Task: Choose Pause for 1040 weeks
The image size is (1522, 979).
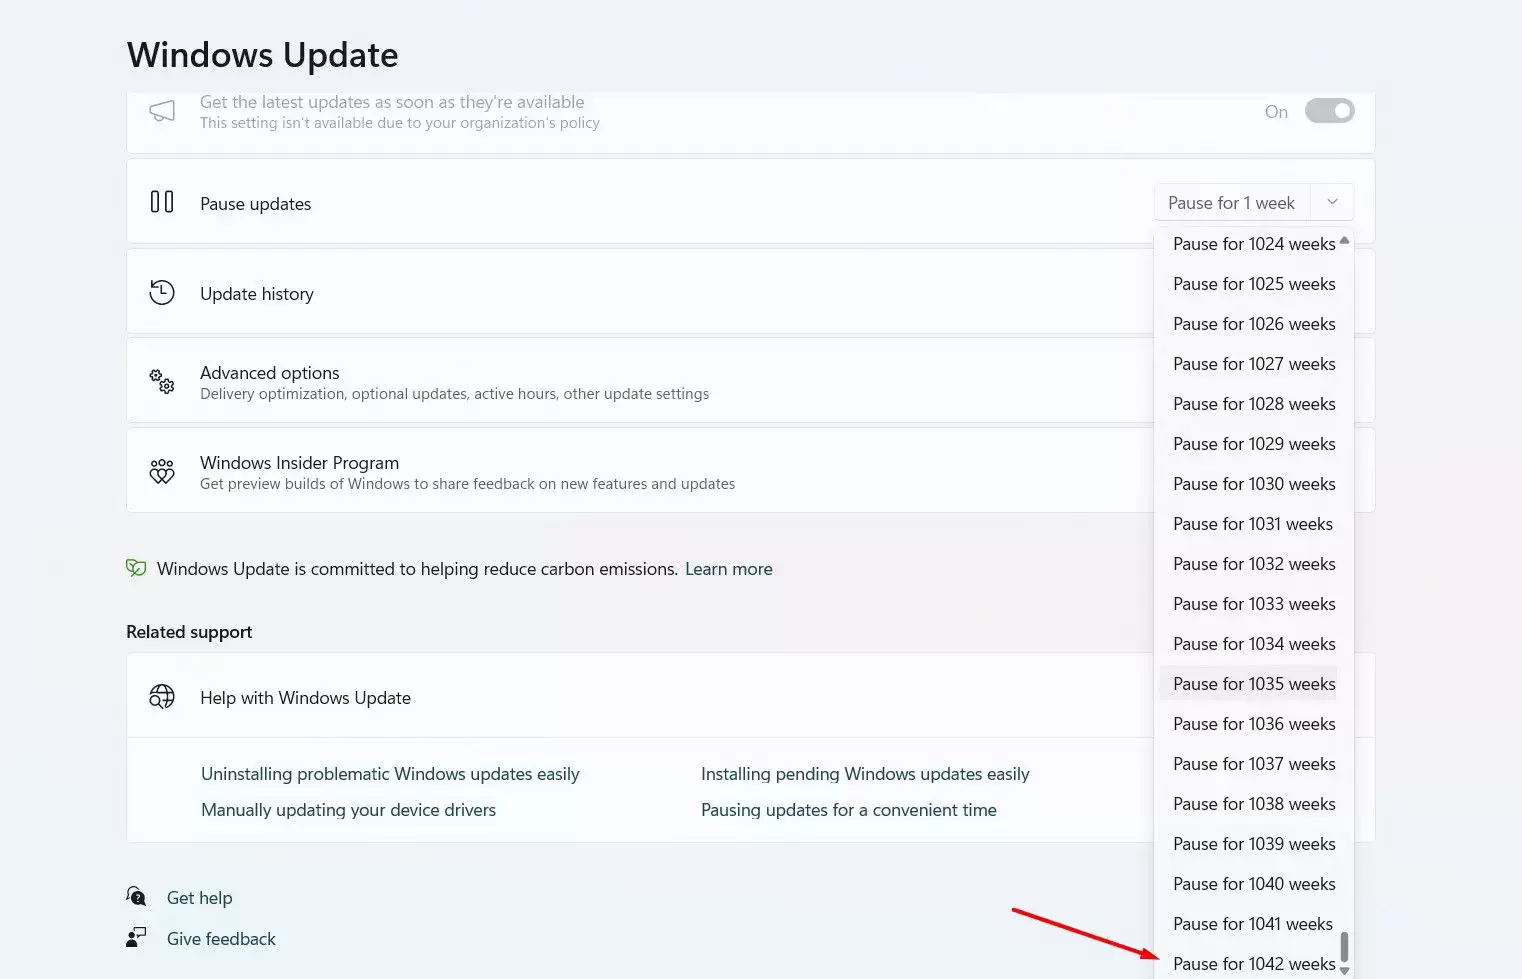Action: click(x=1254, y=884)
